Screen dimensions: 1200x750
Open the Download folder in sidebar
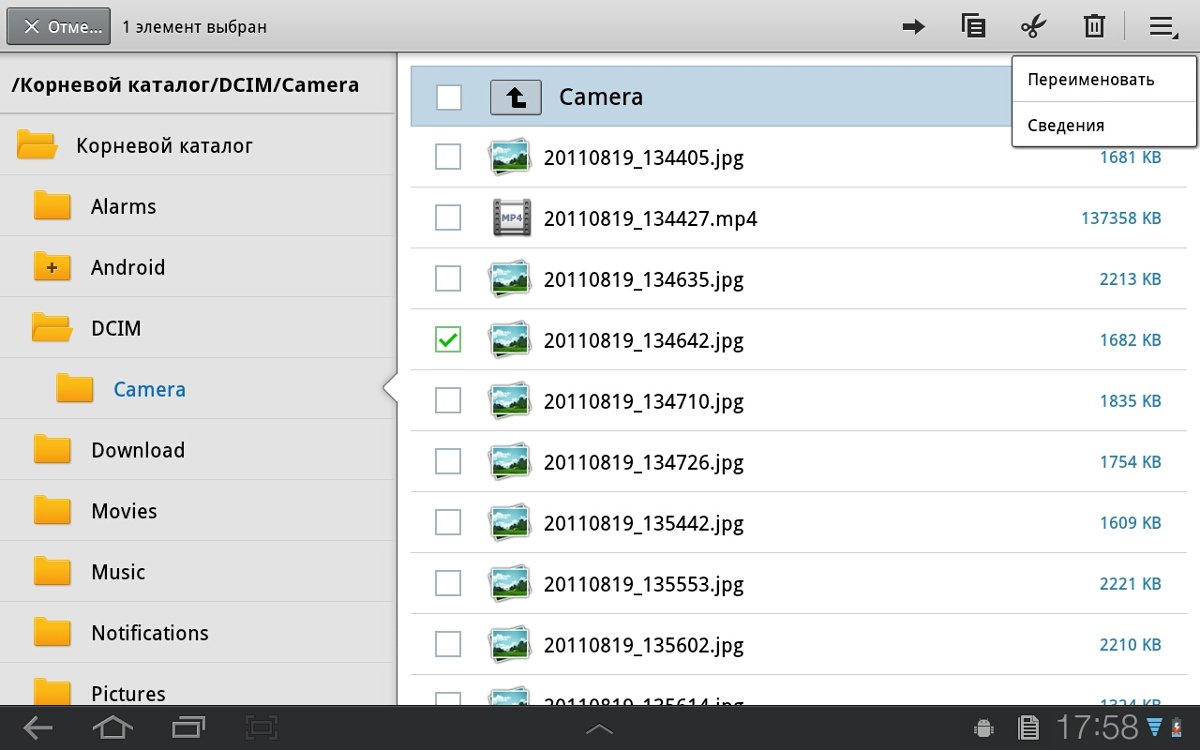tap(137, 450)
